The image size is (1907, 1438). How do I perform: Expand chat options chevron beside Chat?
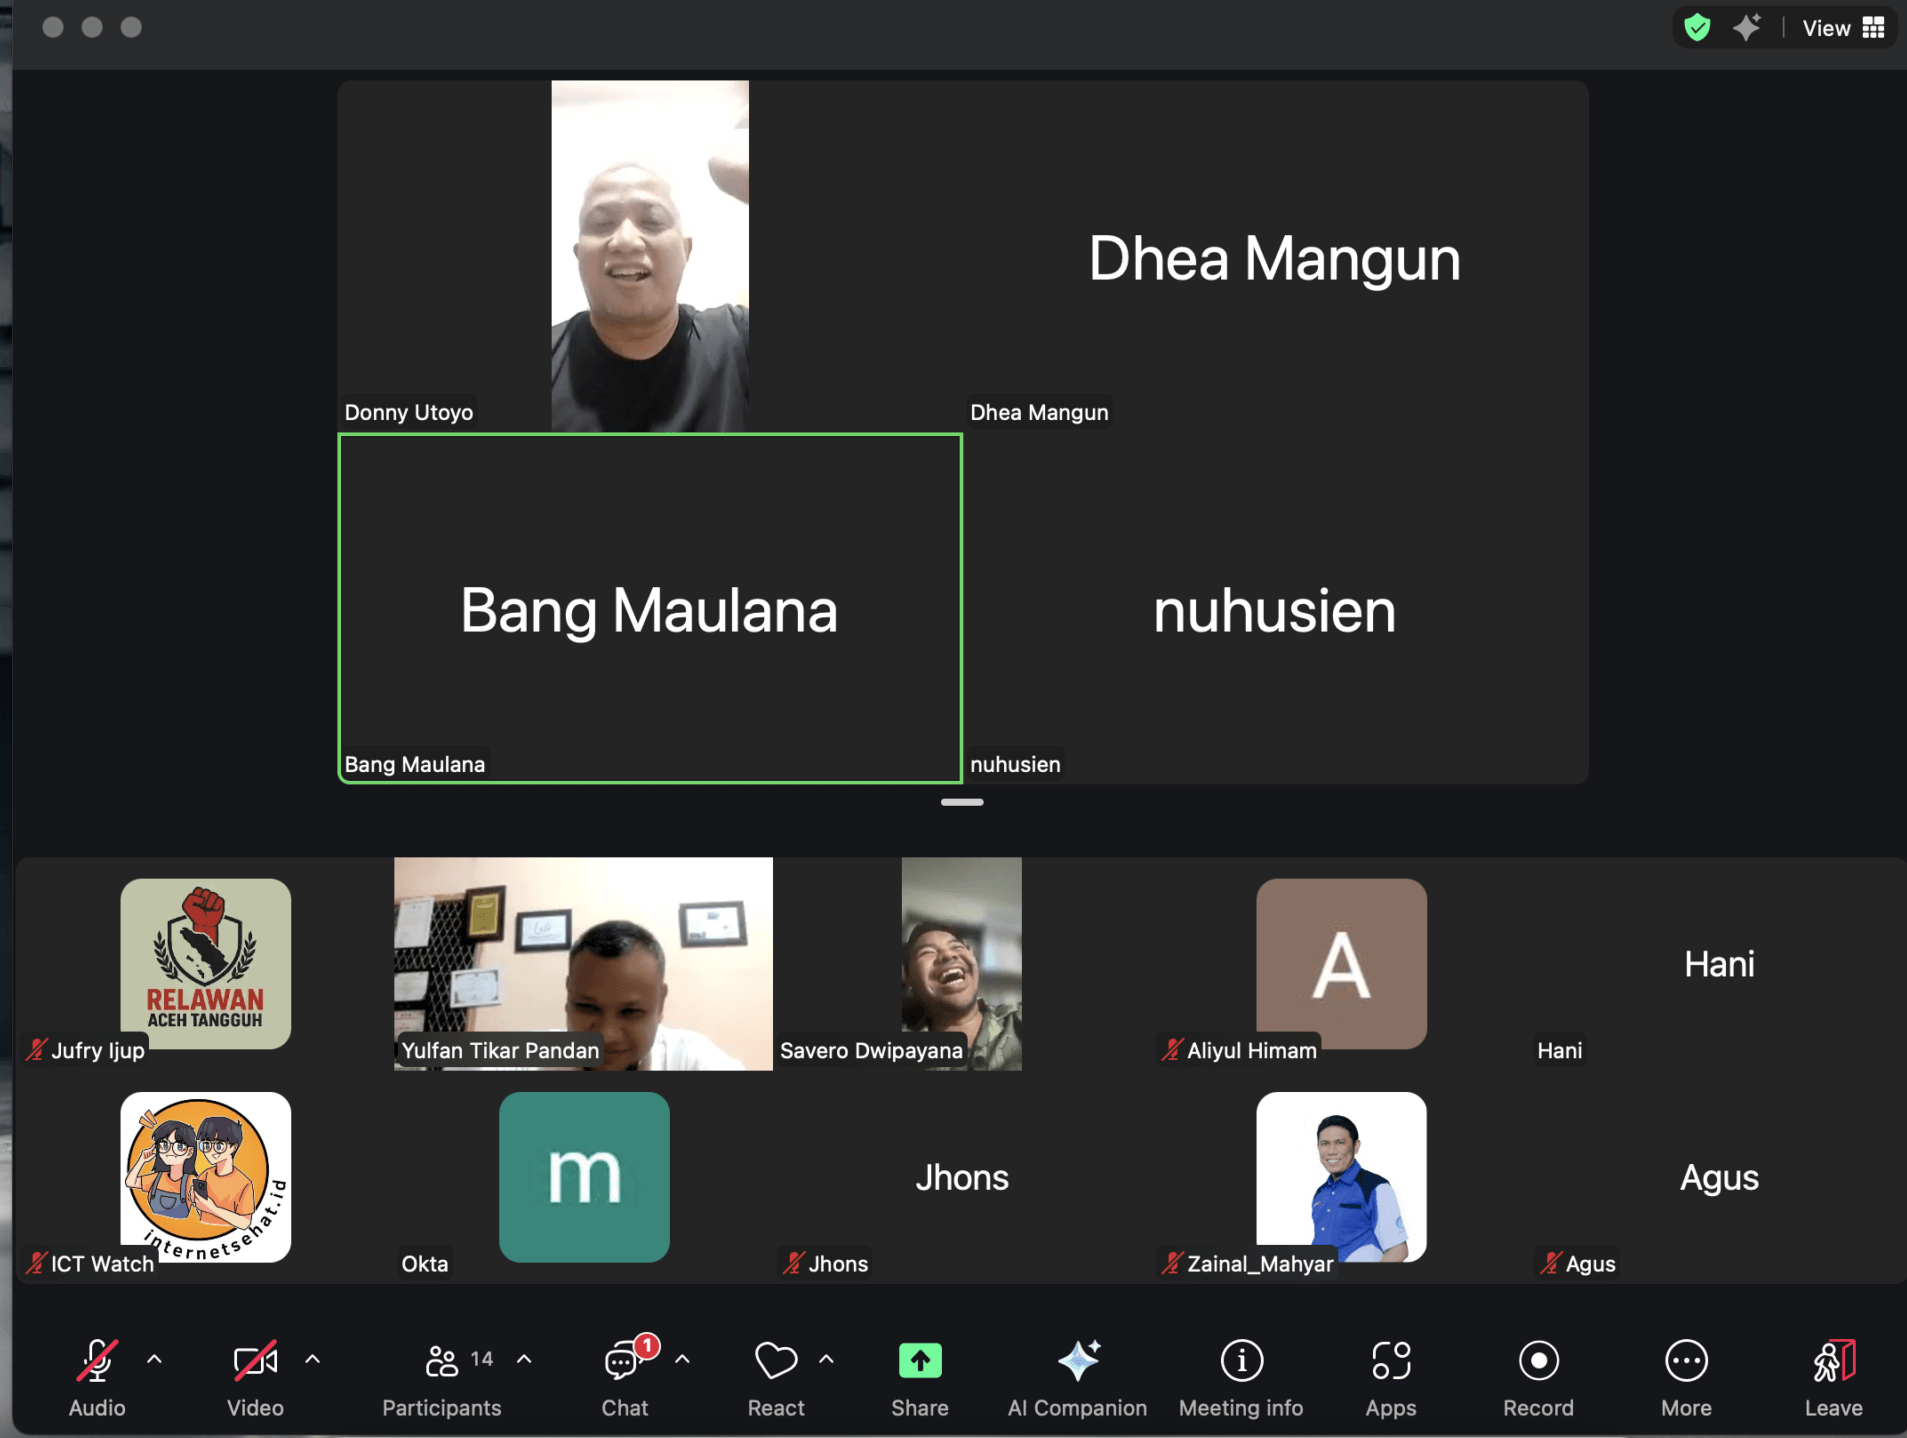tap(682, 1359)
